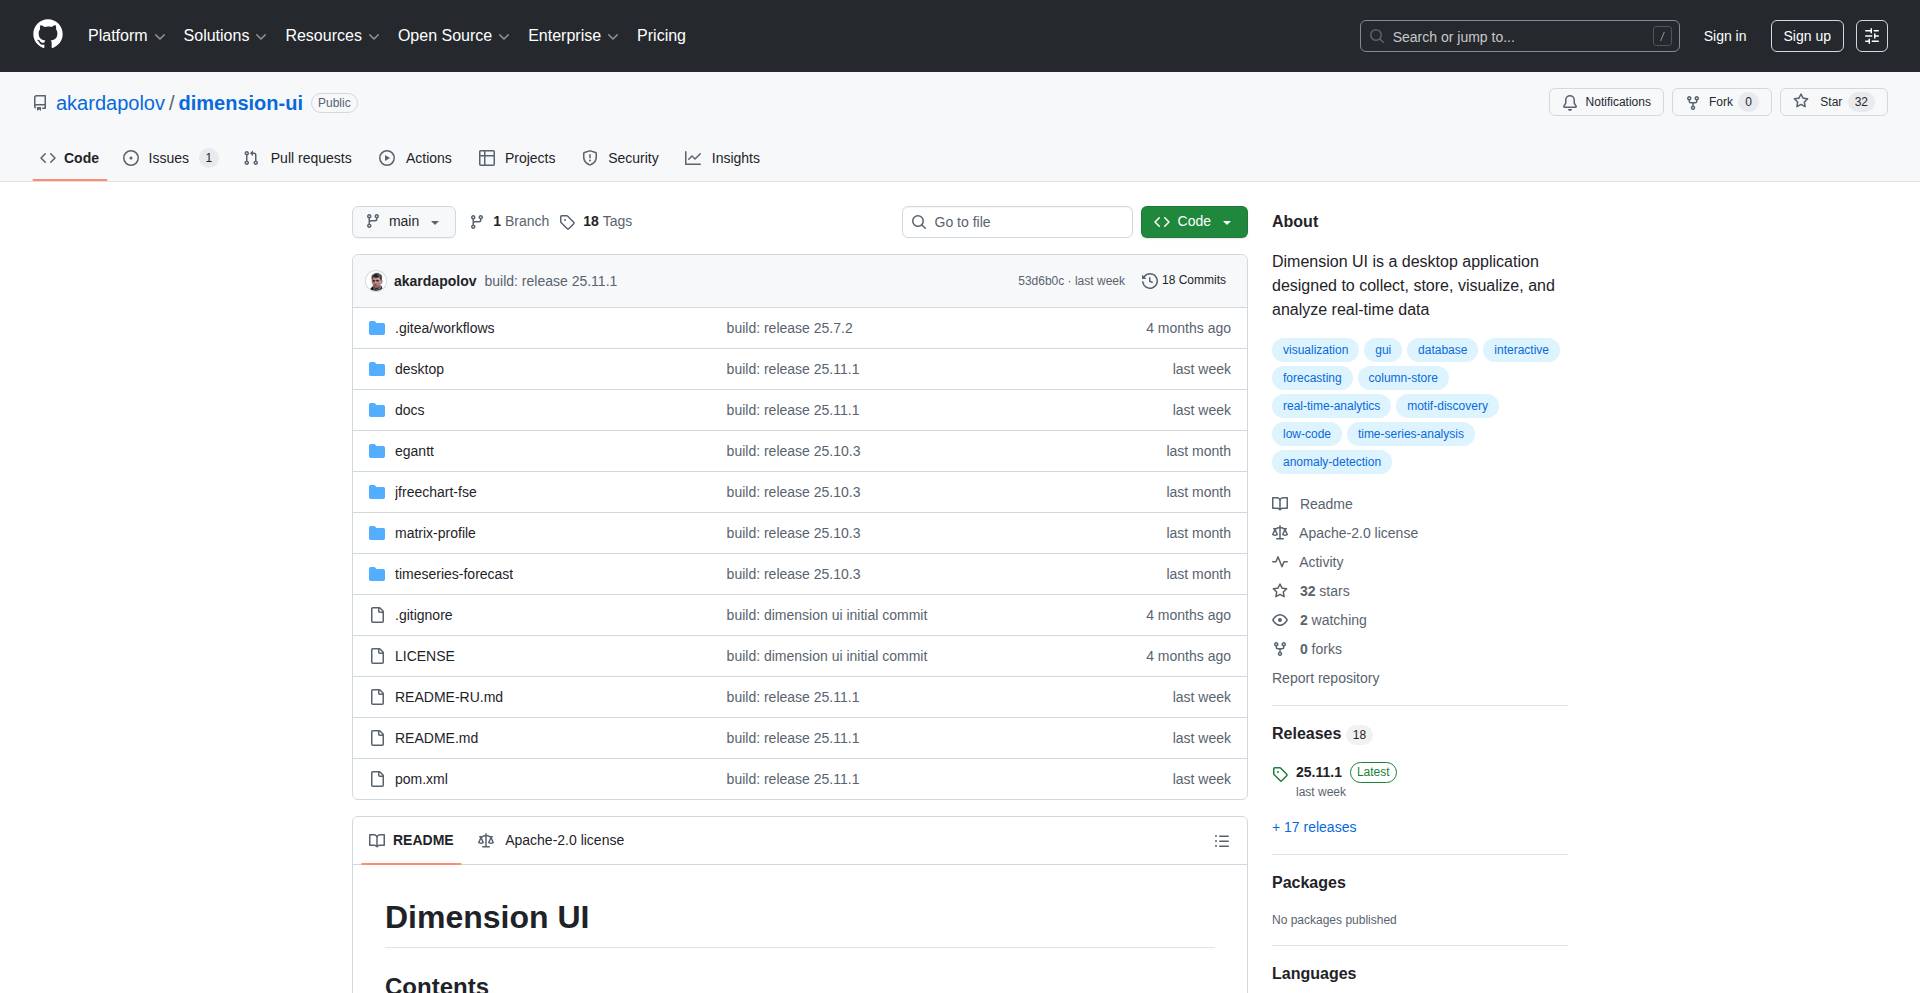The height and width of the screenshot is (993, 1920).
Task: Open the README outline list icon
Action: tap(1222, 841)
